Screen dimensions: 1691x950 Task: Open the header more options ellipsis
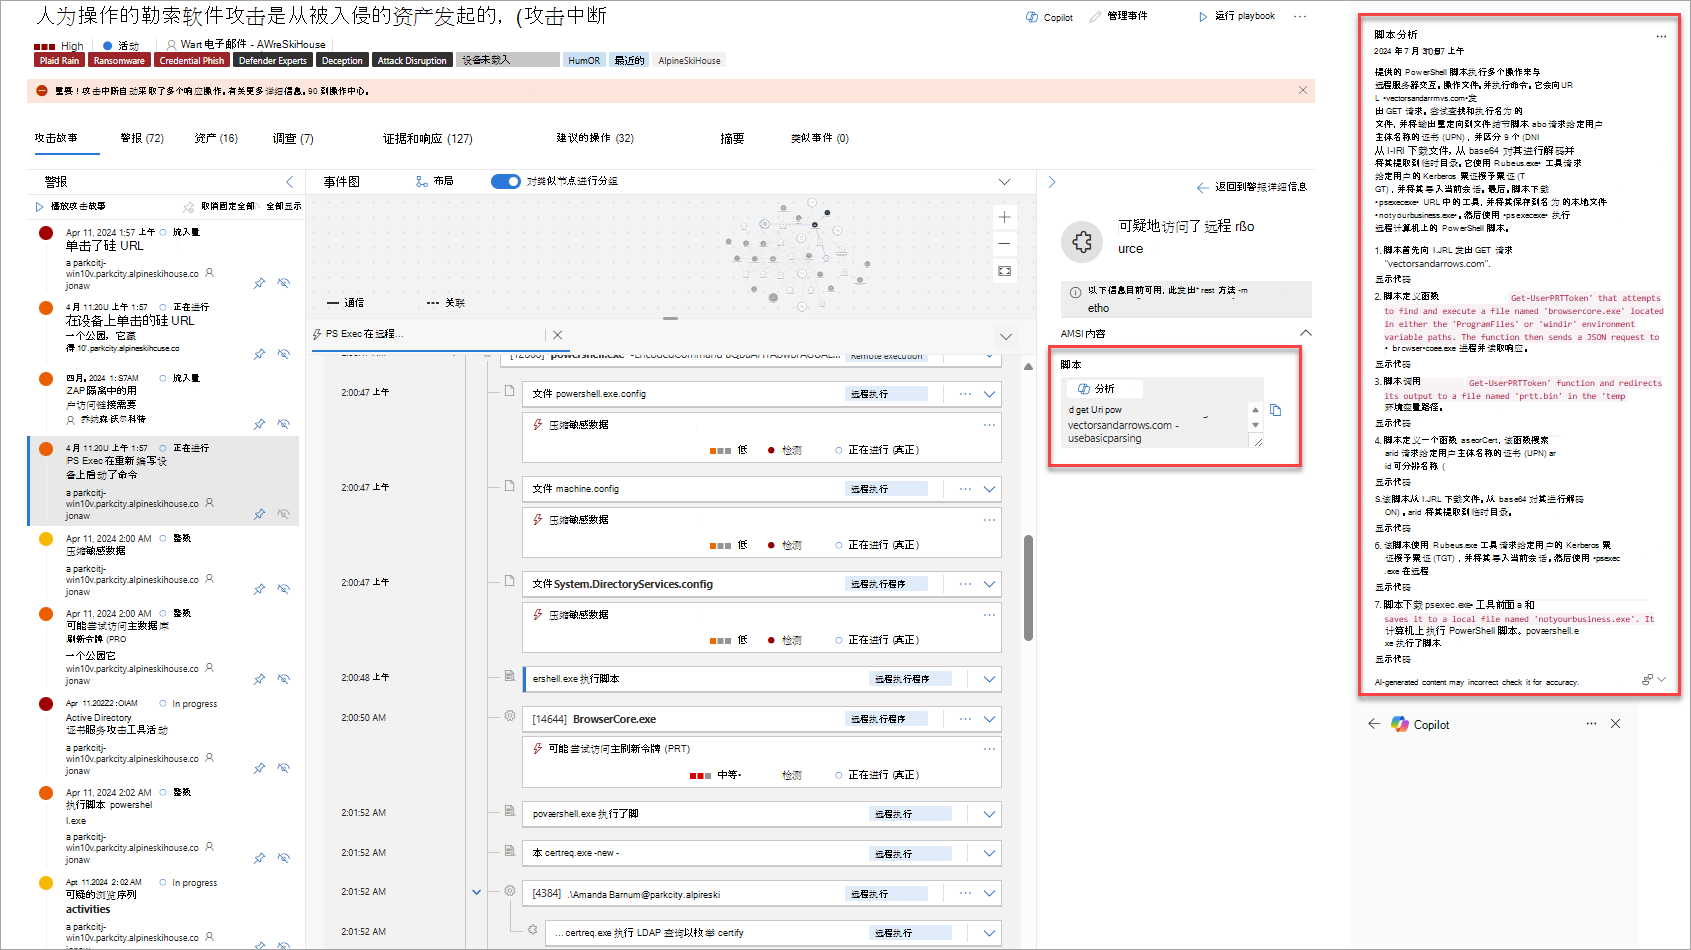tap(1300, 16)
